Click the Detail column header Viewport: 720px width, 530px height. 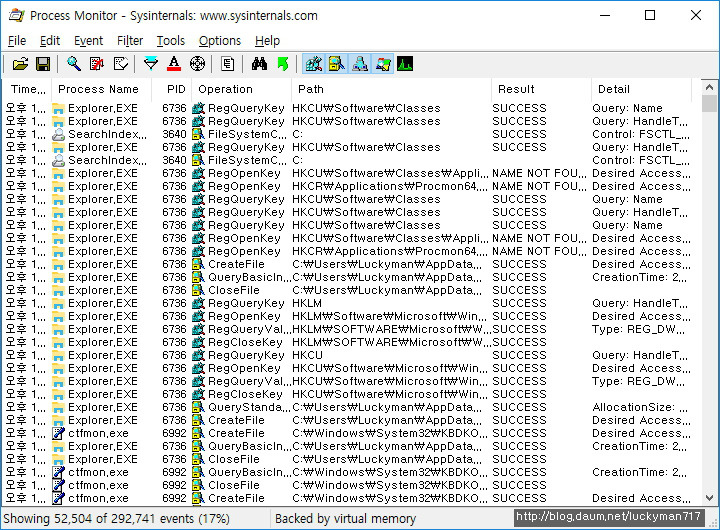641,89
